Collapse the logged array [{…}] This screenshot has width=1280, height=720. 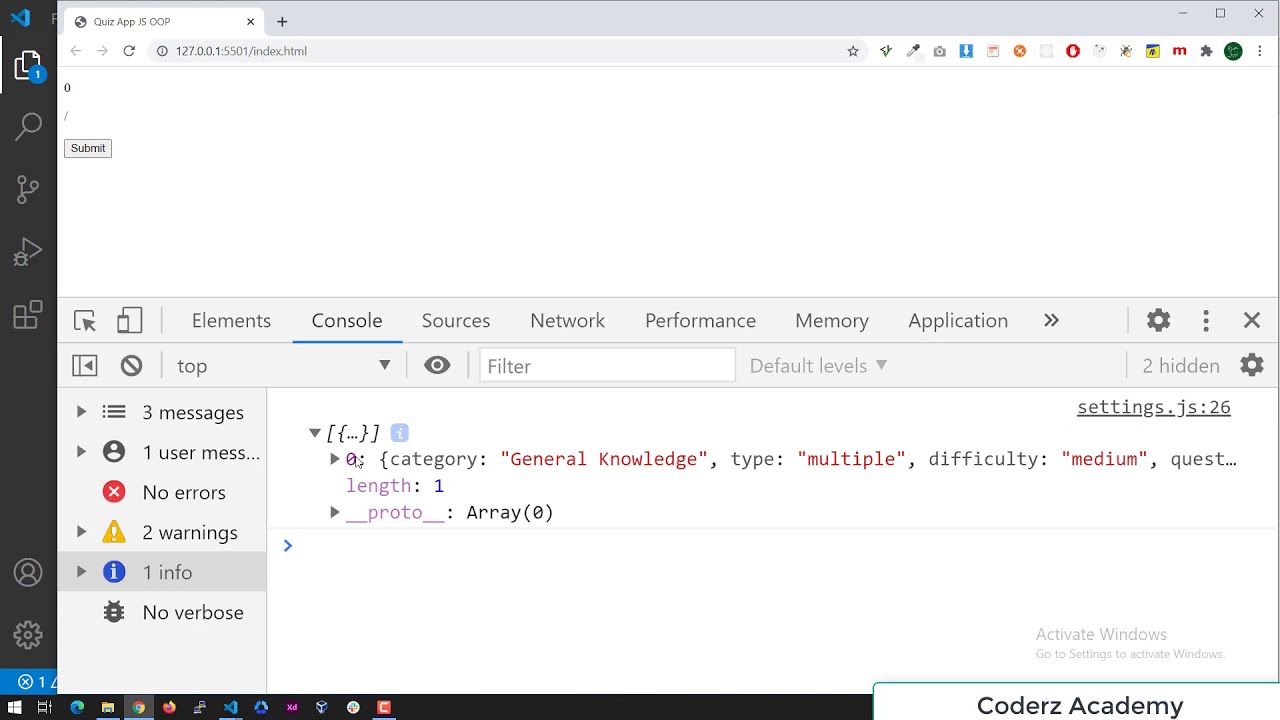point(315,433)
